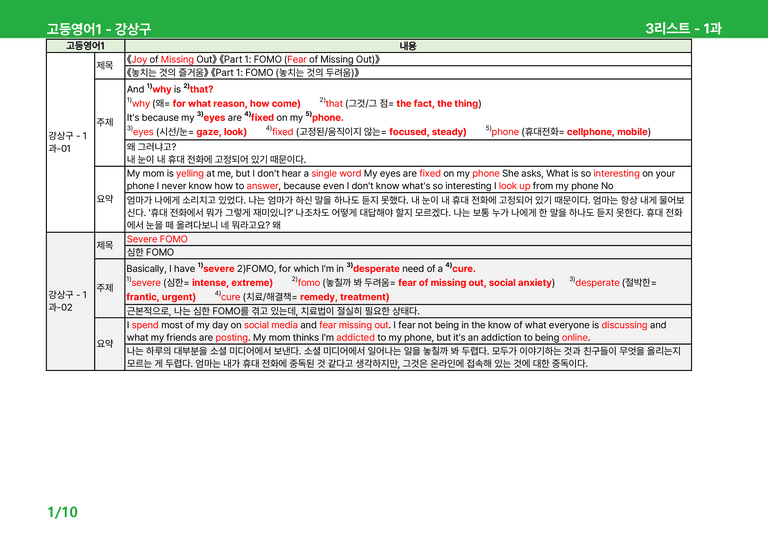Click the header title 고등영어1 - 강상구
The width and height of the screenshot is (768, 543).
click(x=98, y=29)
